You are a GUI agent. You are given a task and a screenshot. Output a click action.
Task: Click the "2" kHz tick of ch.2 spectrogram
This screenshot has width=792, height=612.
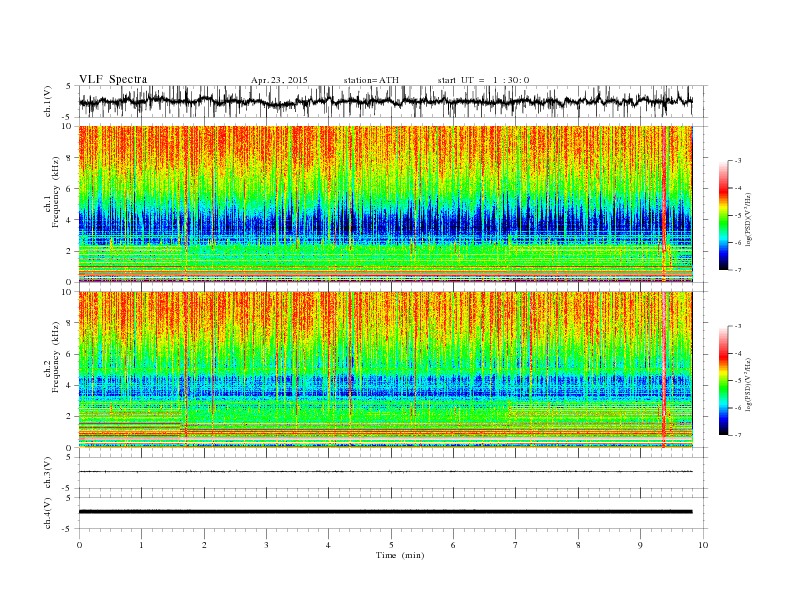click(x=70, y=417)
